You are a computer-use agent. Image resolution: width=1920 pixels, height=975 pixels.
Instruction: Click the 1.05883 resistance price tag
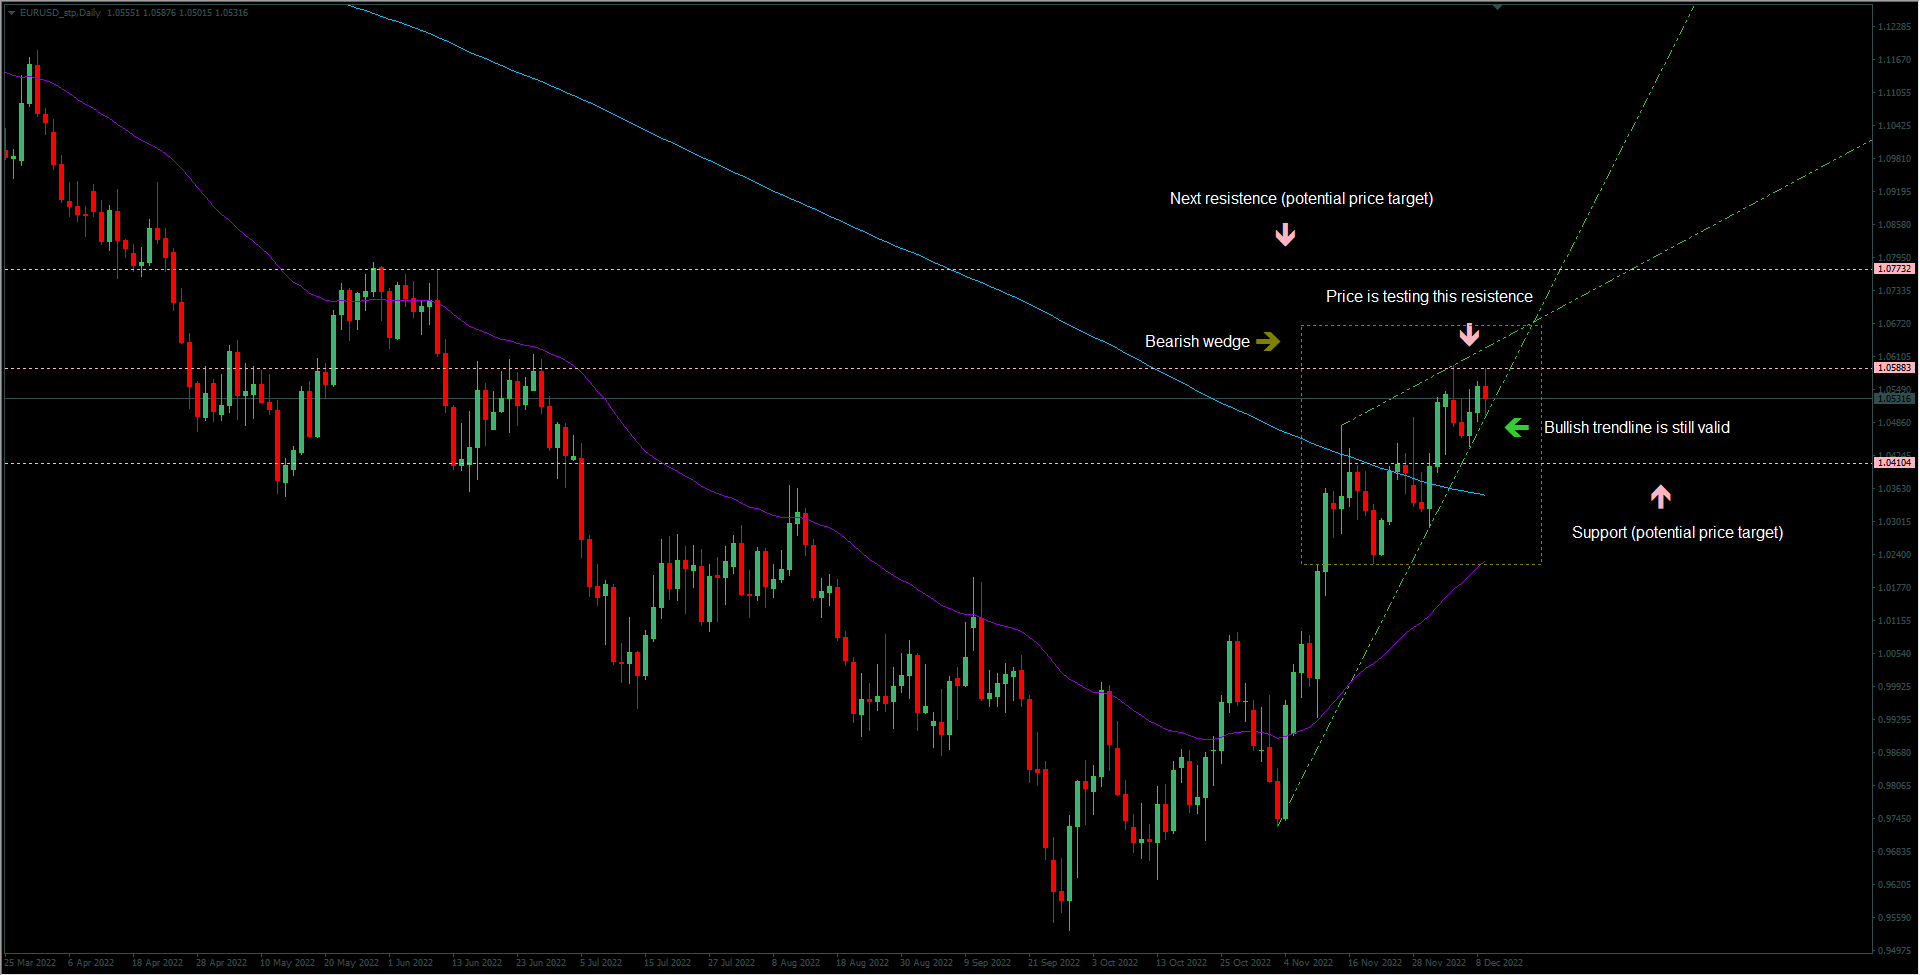tap(1893, 368)
